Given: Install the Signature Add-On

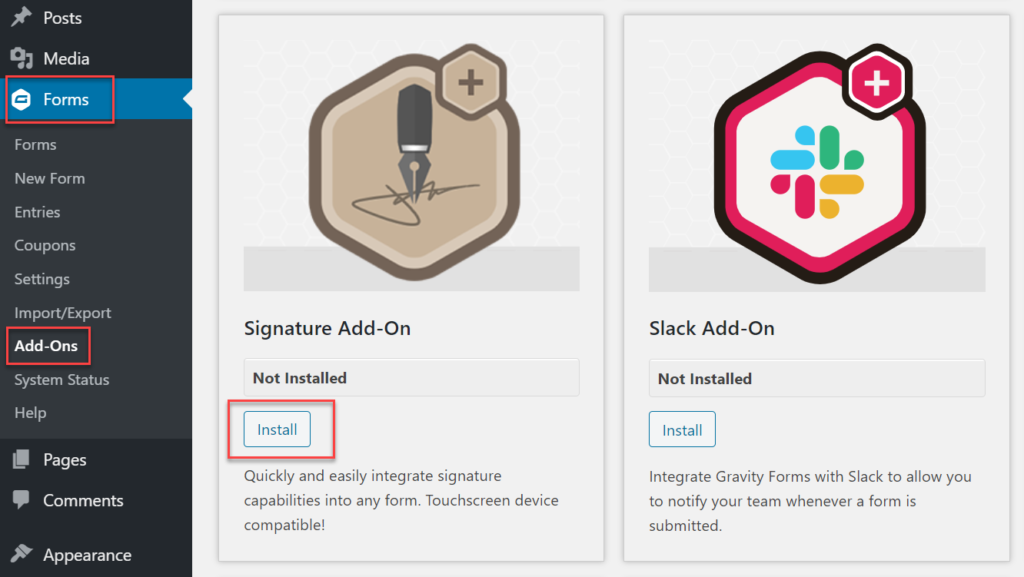Looking at the screenshot, I should (277, 429).
